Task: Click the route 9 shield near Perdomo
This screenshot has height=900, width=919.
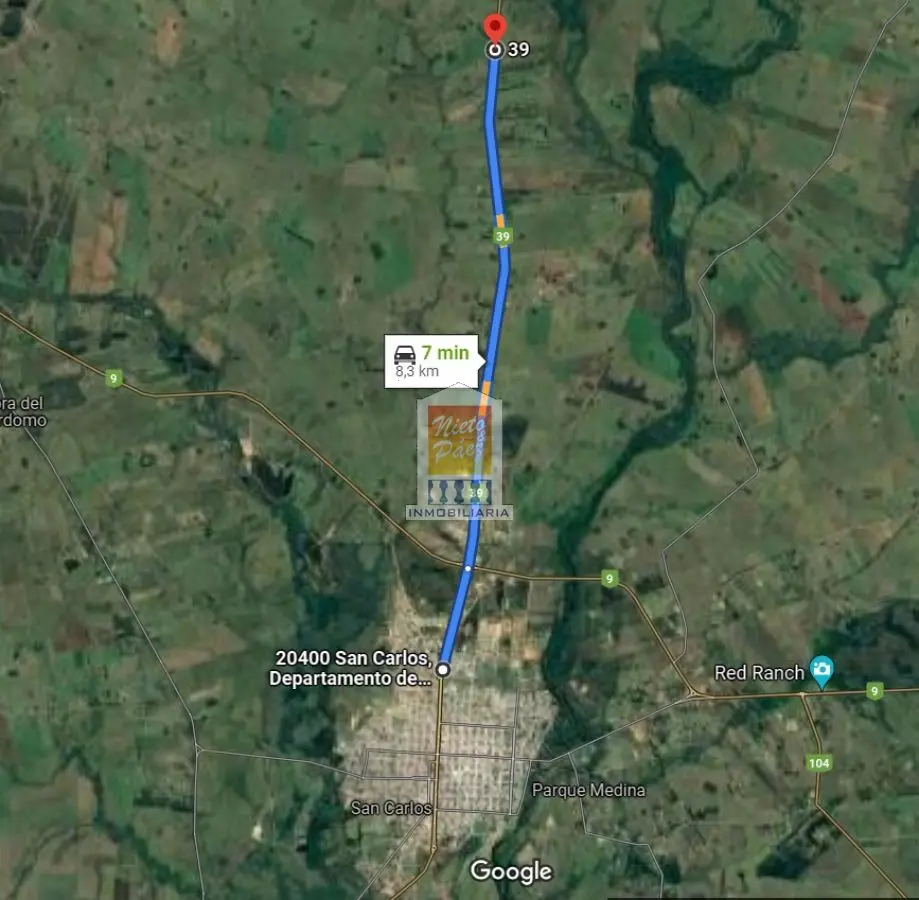Action: tap(114, 378)
